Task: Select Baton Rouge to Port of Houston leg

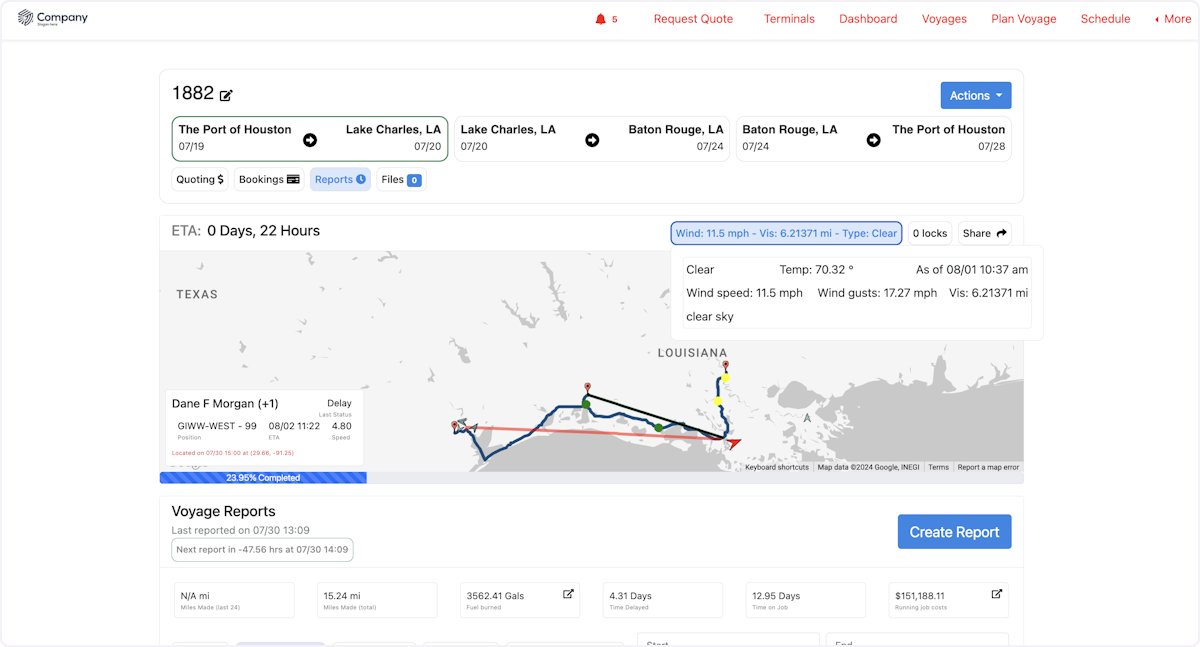Action: click(x=874, y=139)
